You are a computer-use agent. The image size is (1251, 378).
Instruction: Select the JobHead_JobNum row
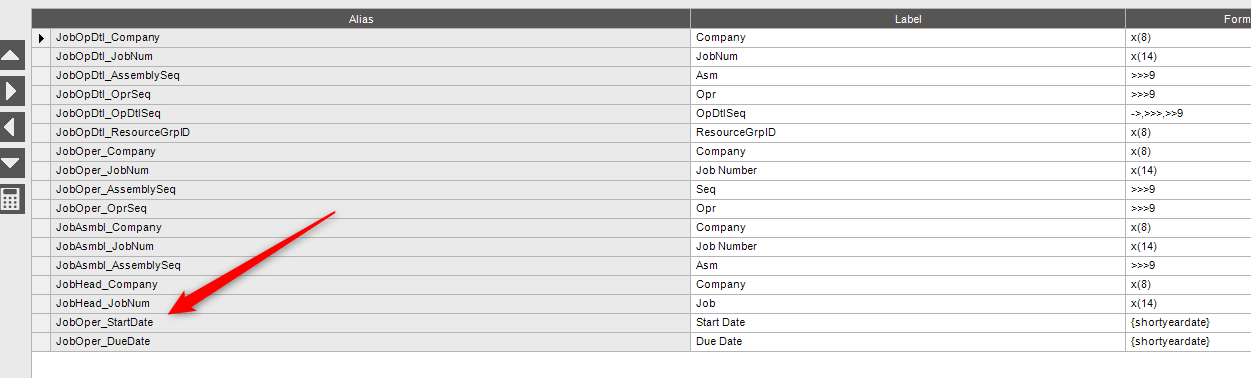point(641,304)
